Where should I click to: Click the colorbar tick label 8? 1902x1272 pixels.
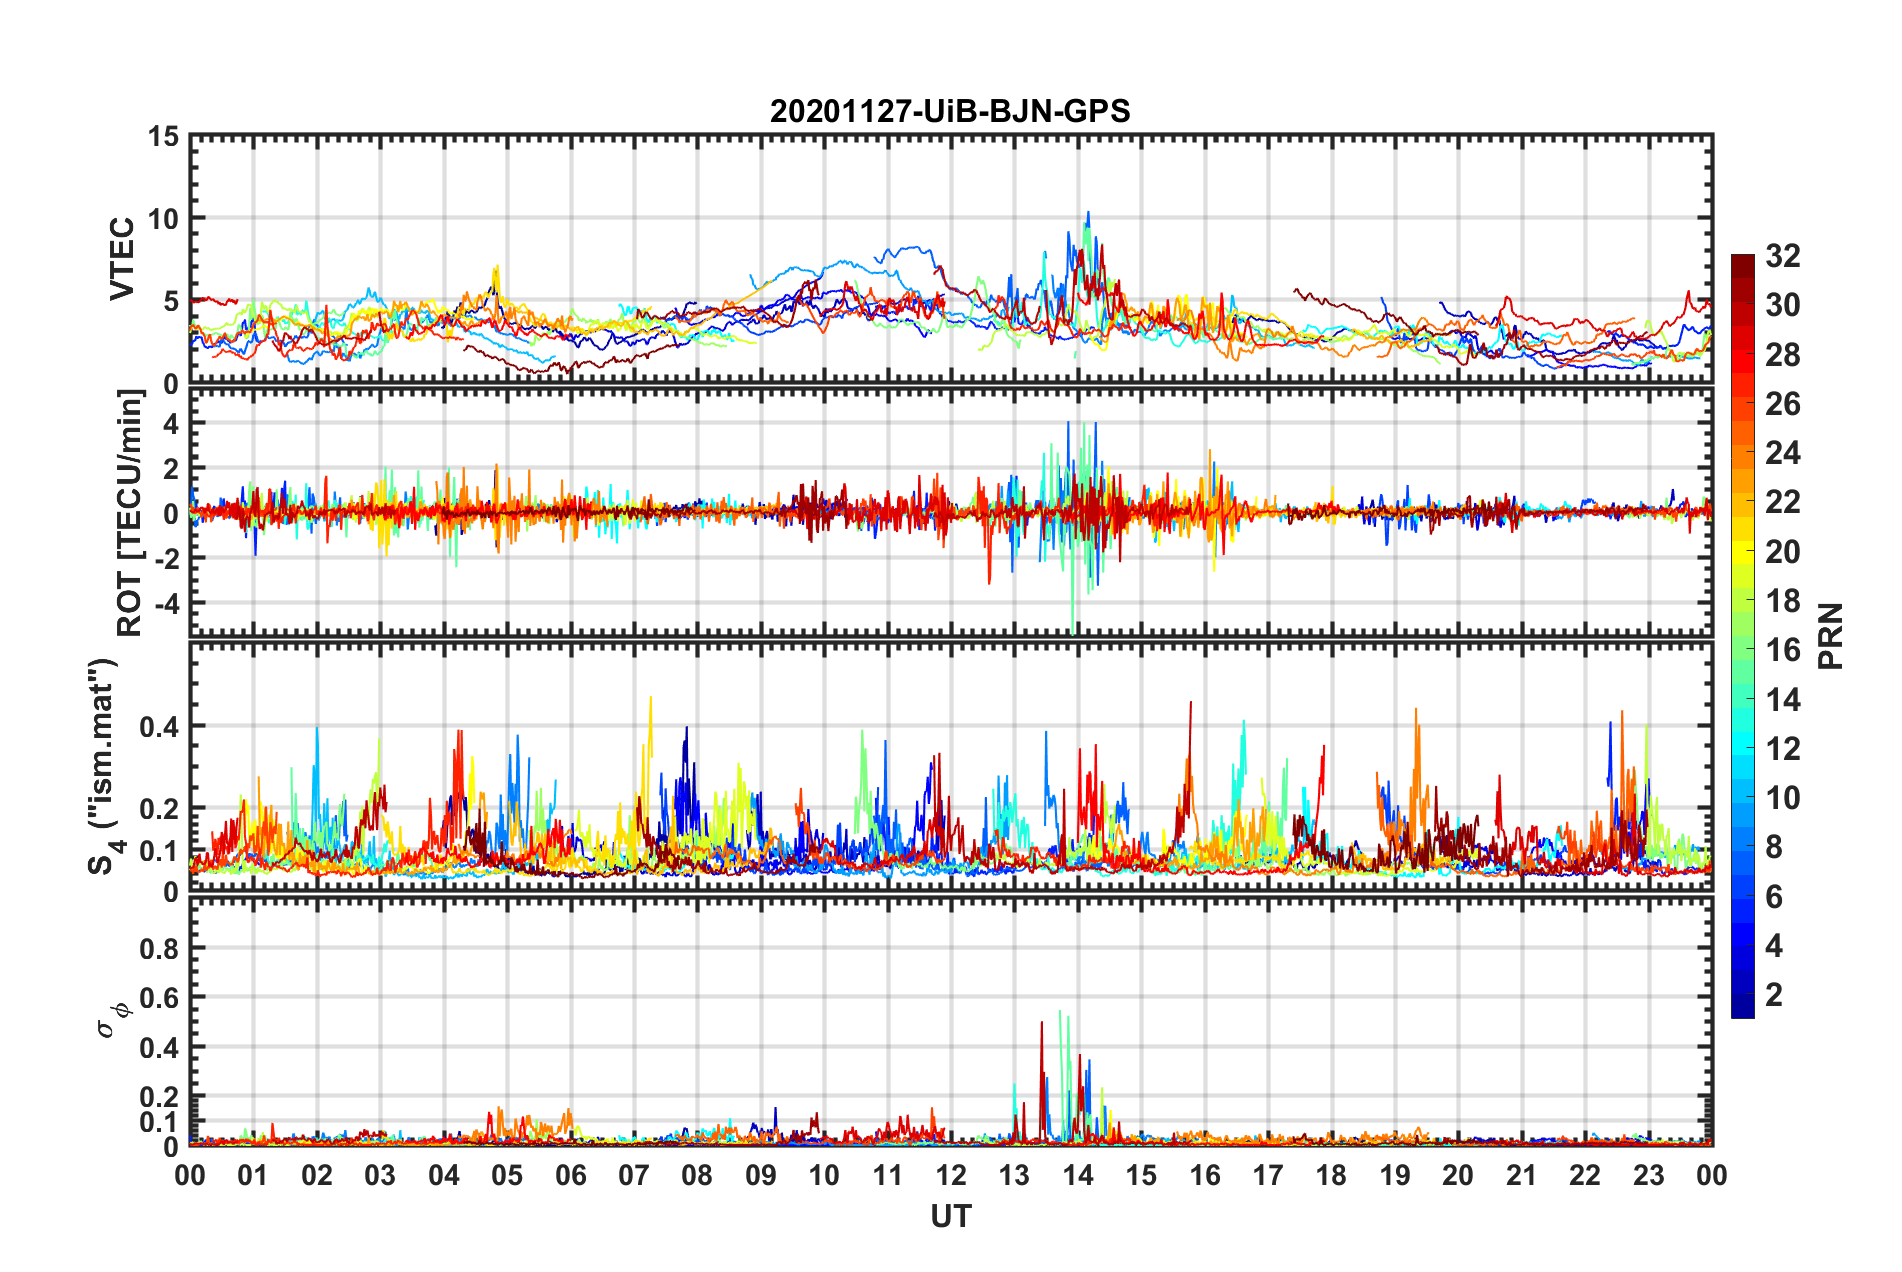[1774, 847]
